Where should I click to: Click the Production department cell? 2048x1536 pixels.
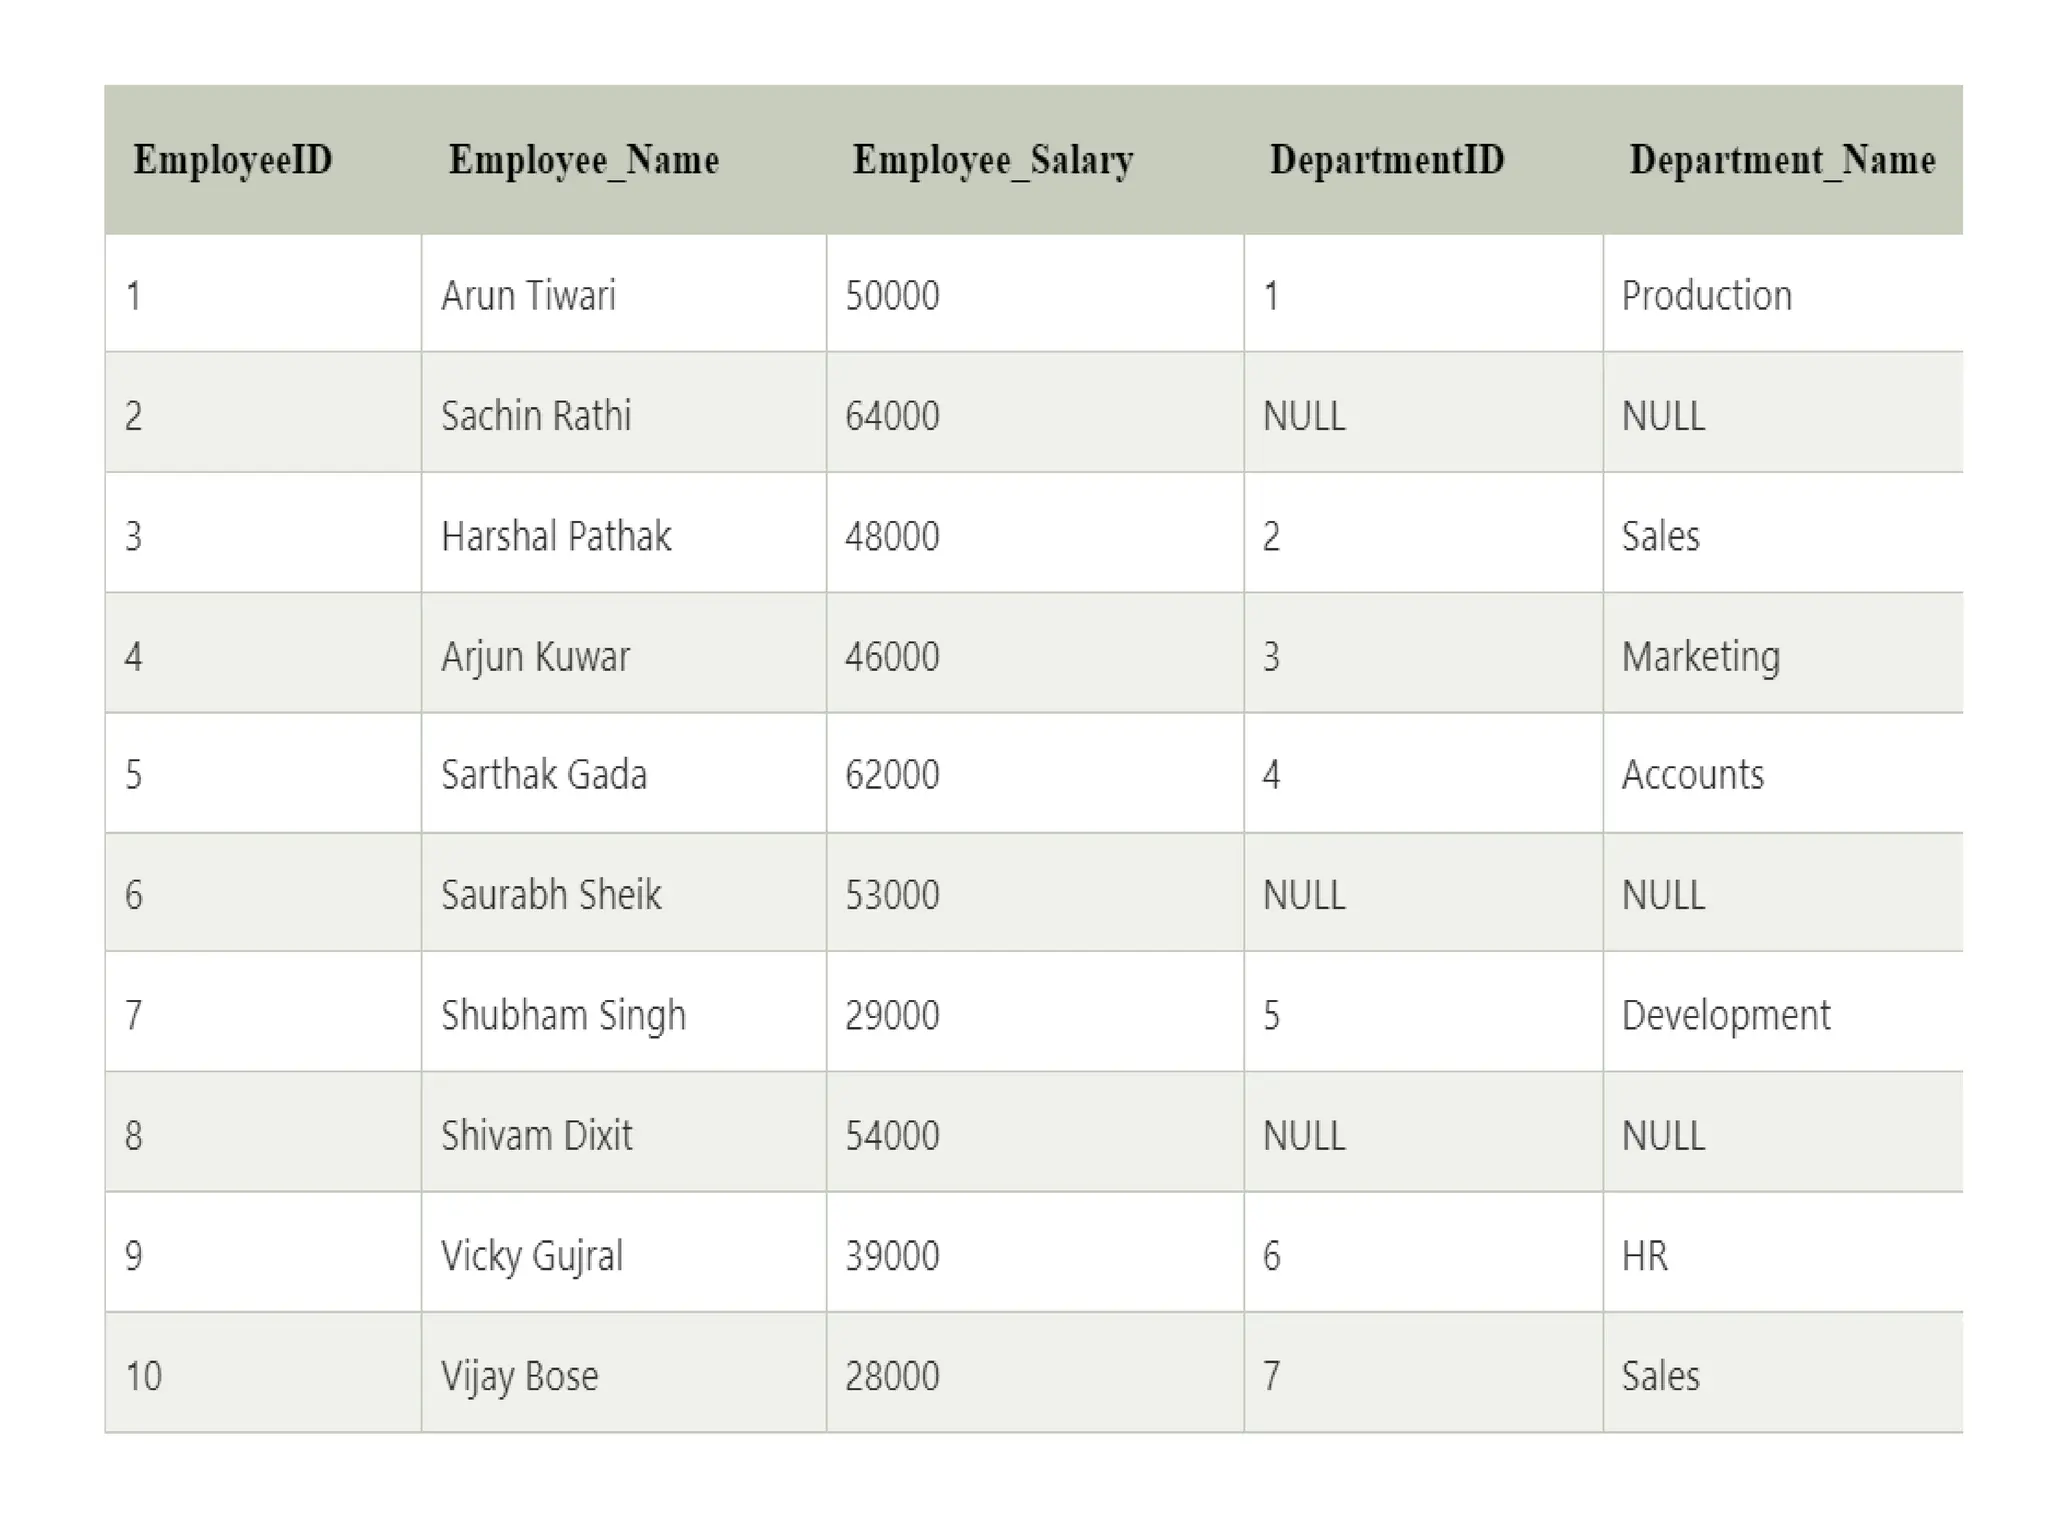(x=1706, y=296)
